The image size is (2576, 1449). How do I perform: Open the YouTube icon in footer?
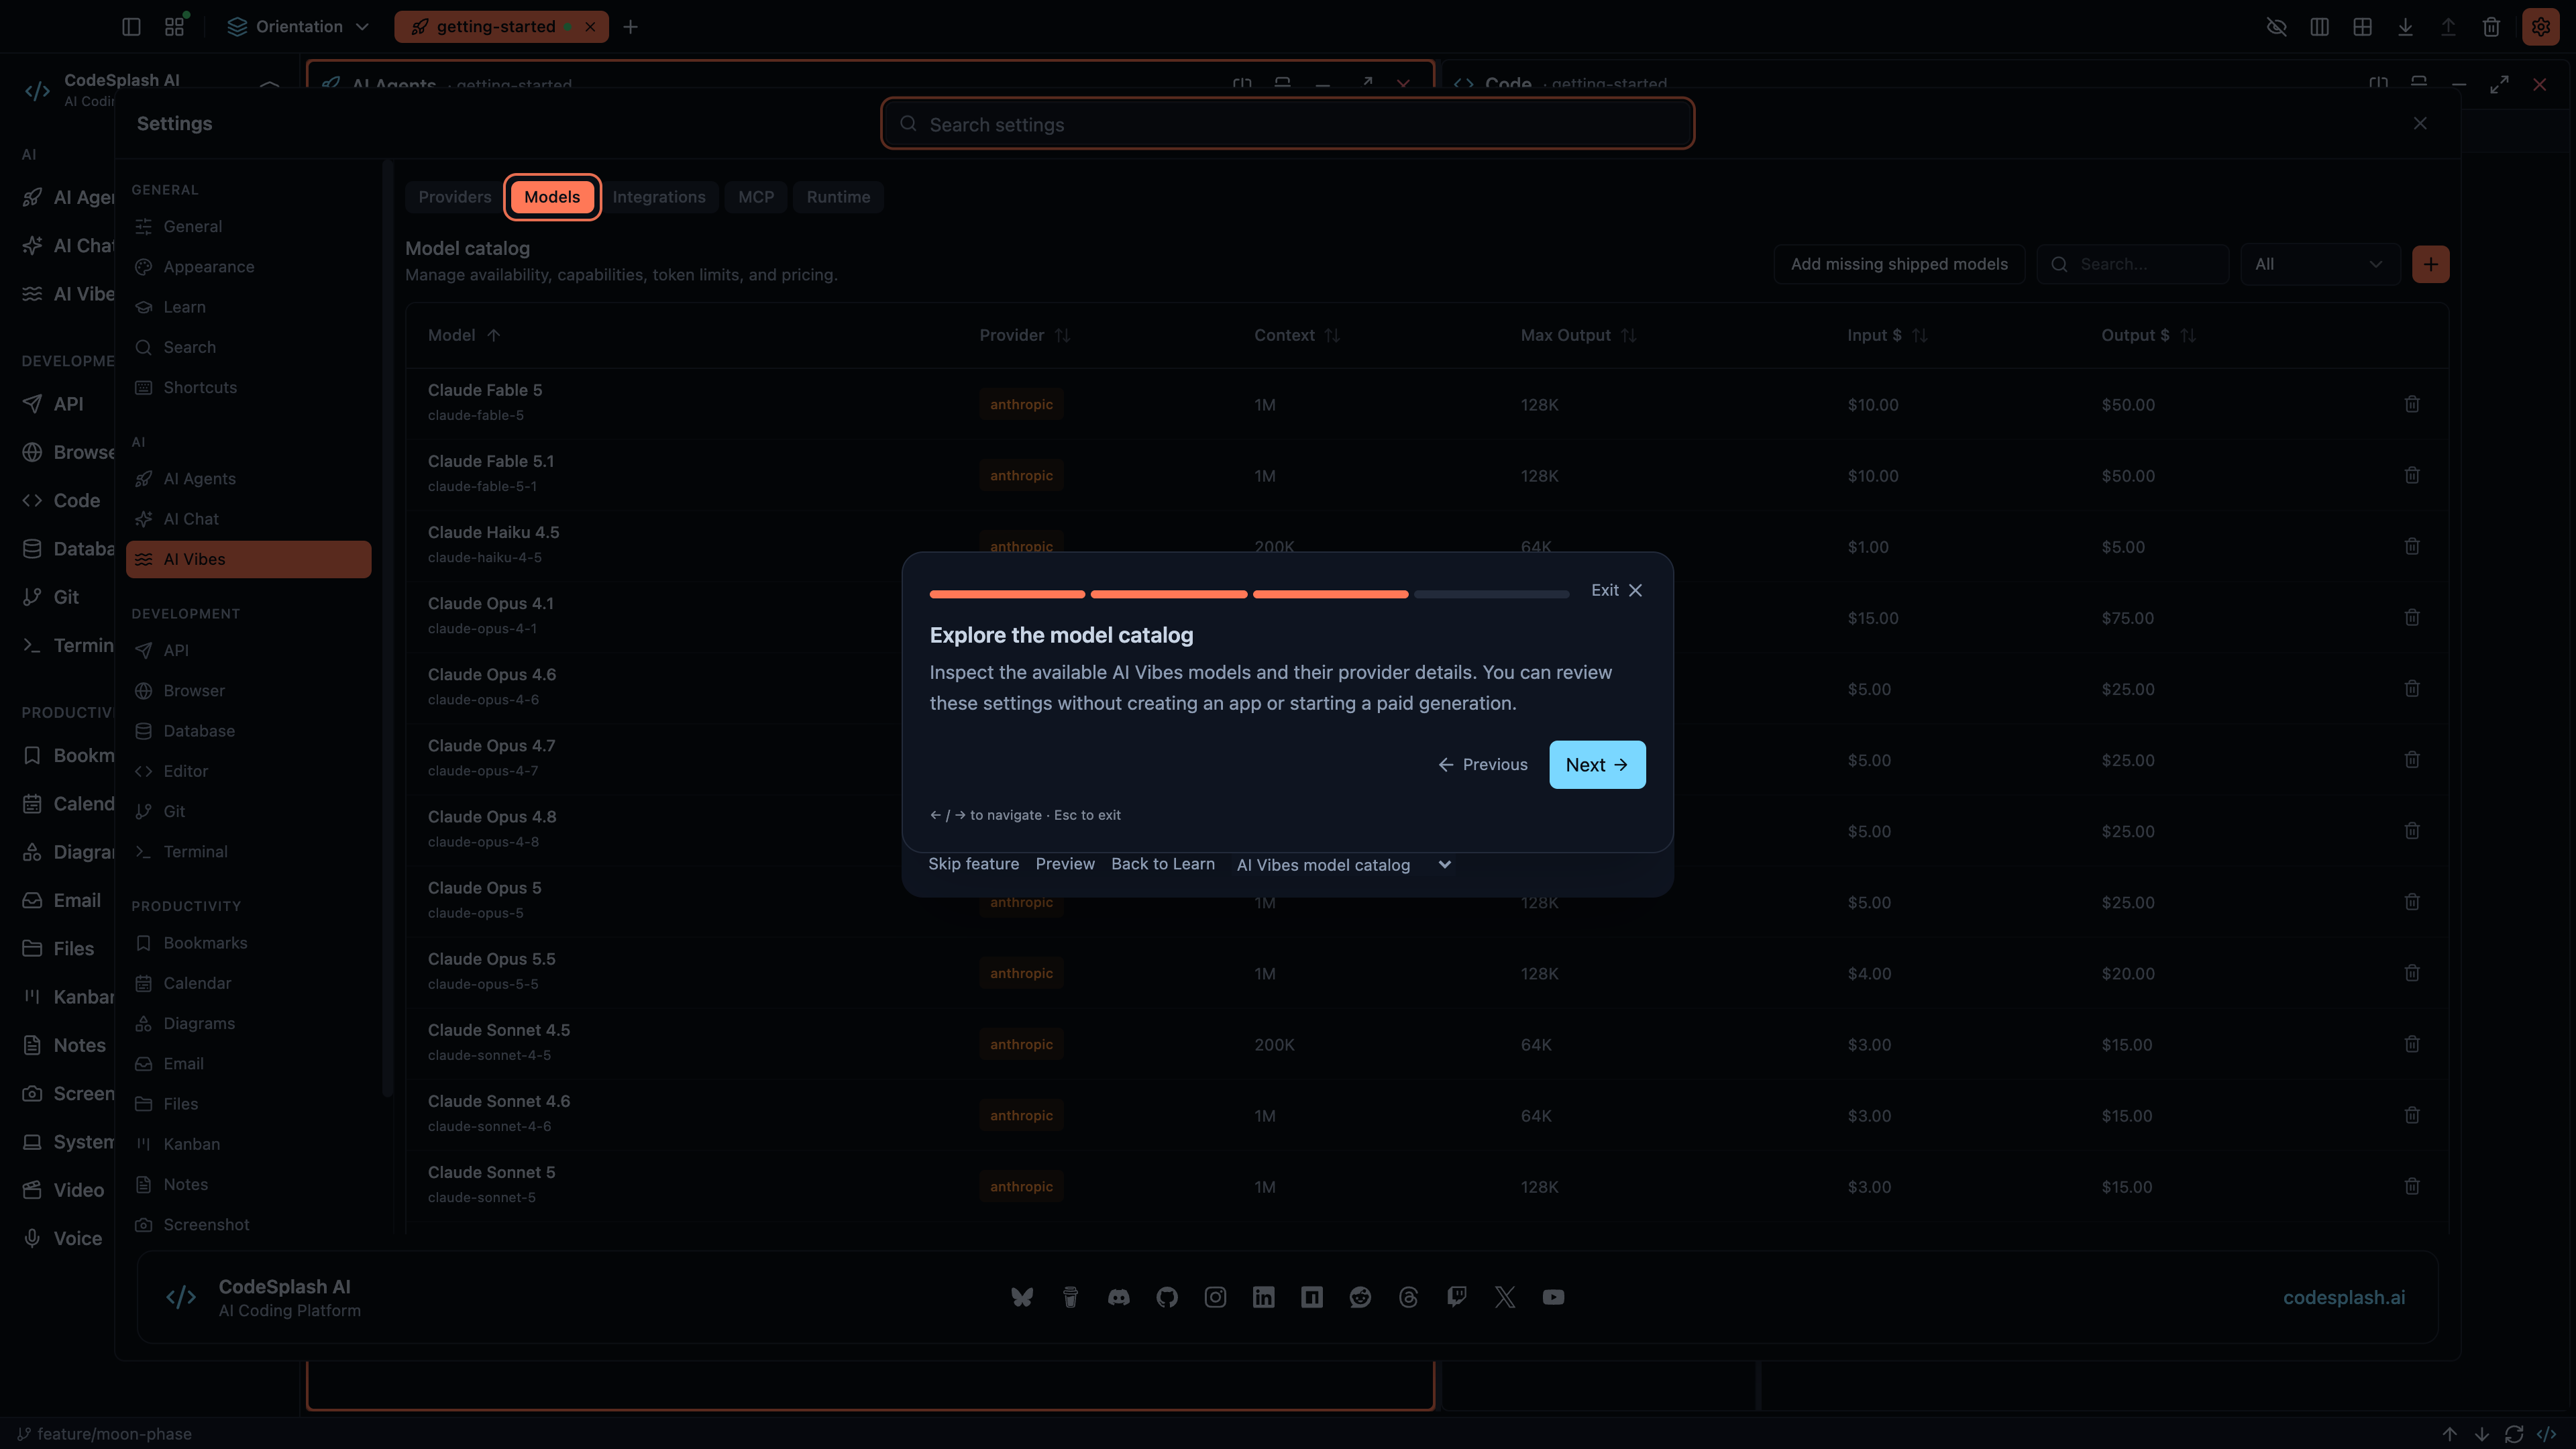pyautogui.click(x=1553, y=1297)
